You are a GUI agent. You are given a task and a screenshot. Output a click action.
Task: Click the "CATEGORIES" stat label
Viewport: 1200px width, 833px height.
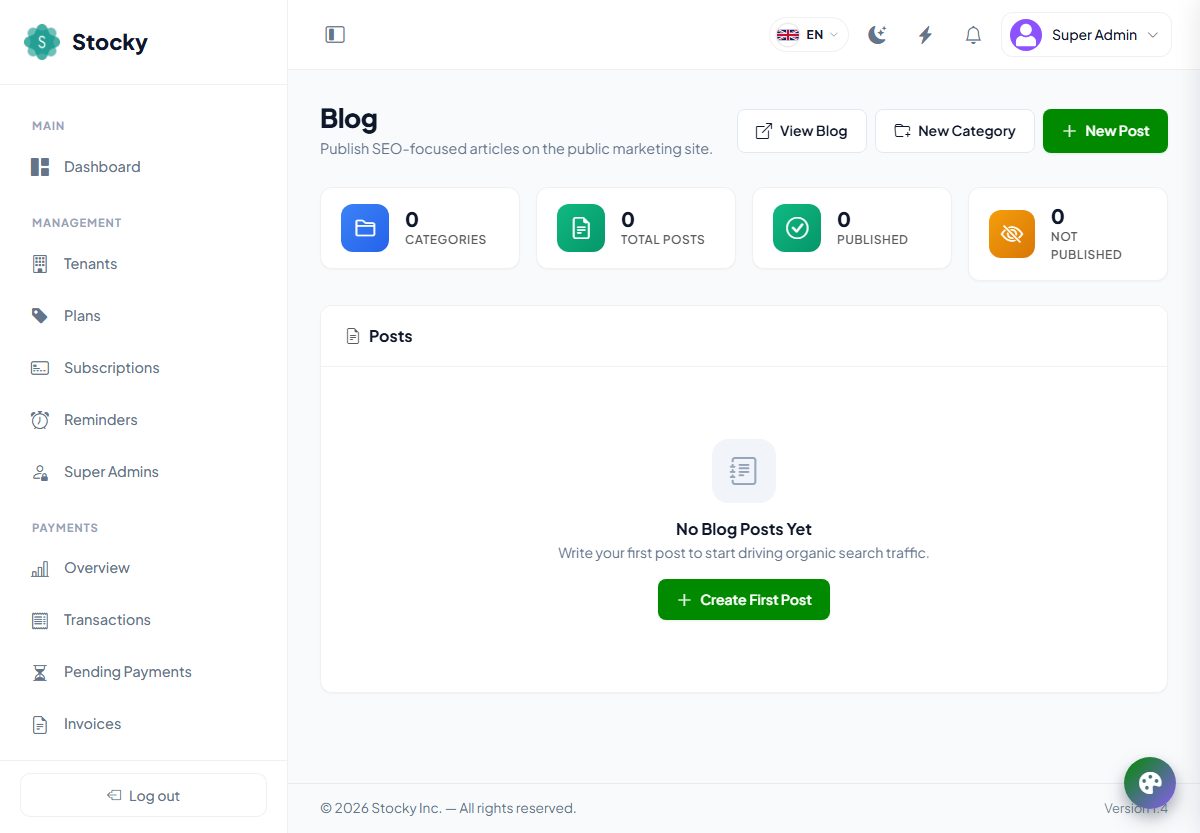pyautogui.click(x=445, y=240)
